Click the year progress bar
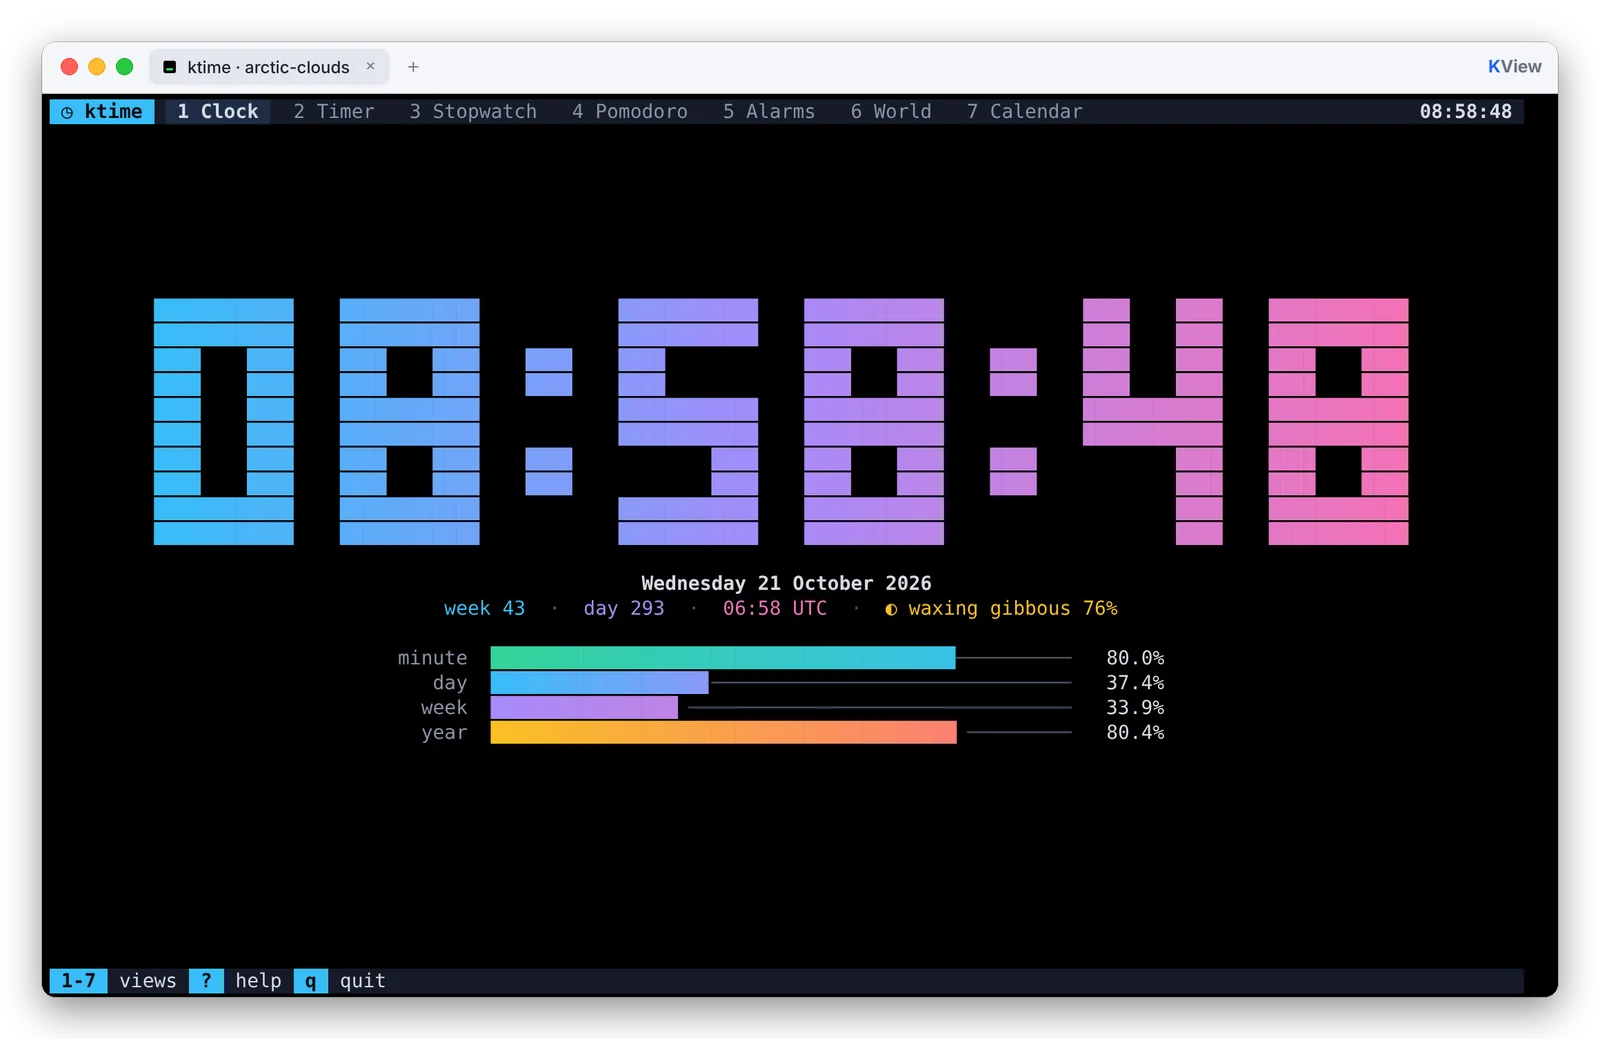 781,733
